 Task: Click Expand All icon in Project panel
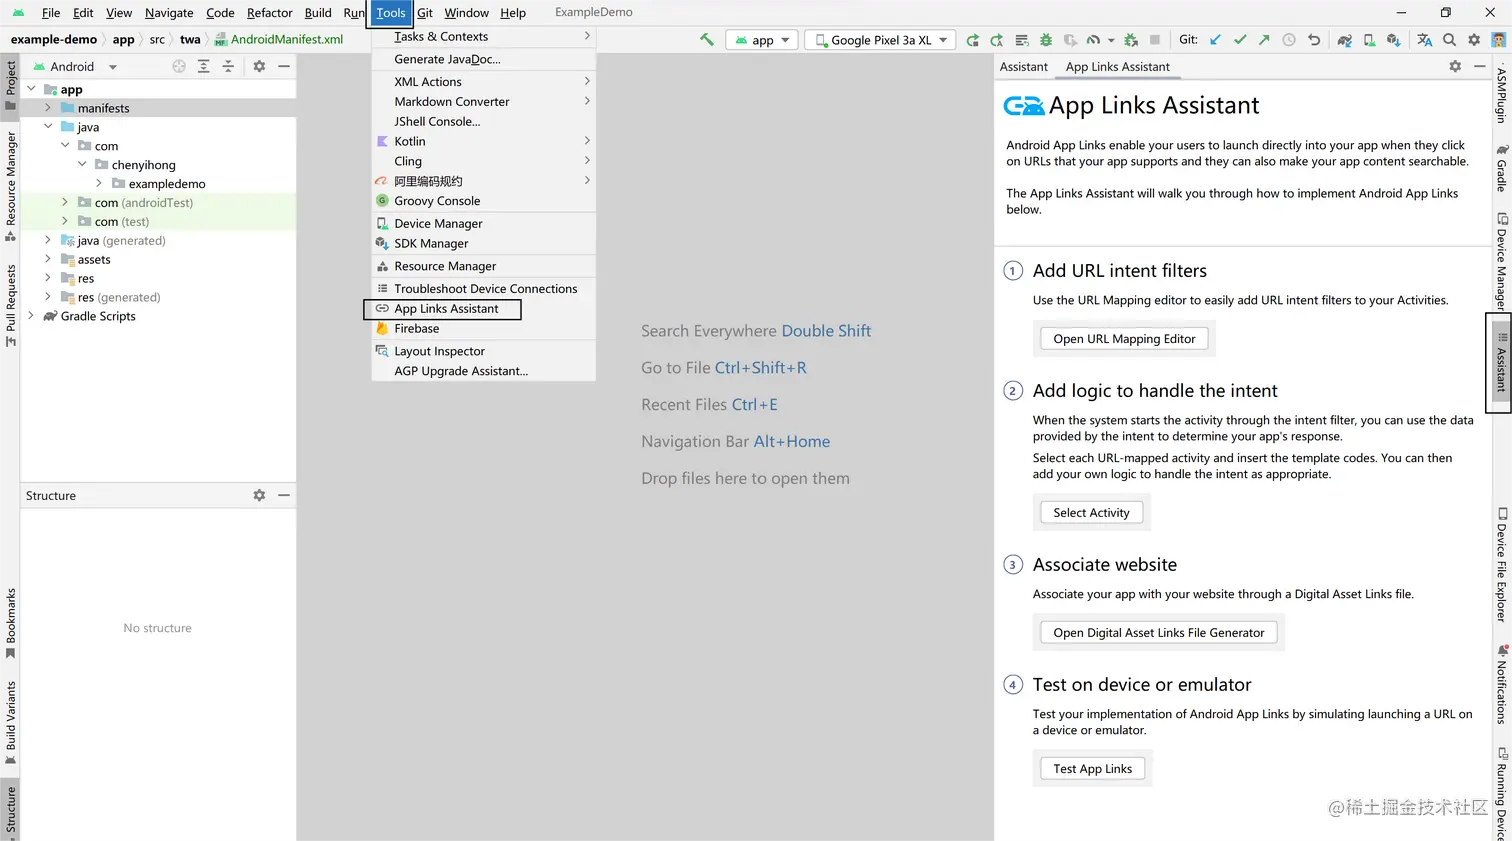(203, 66)
